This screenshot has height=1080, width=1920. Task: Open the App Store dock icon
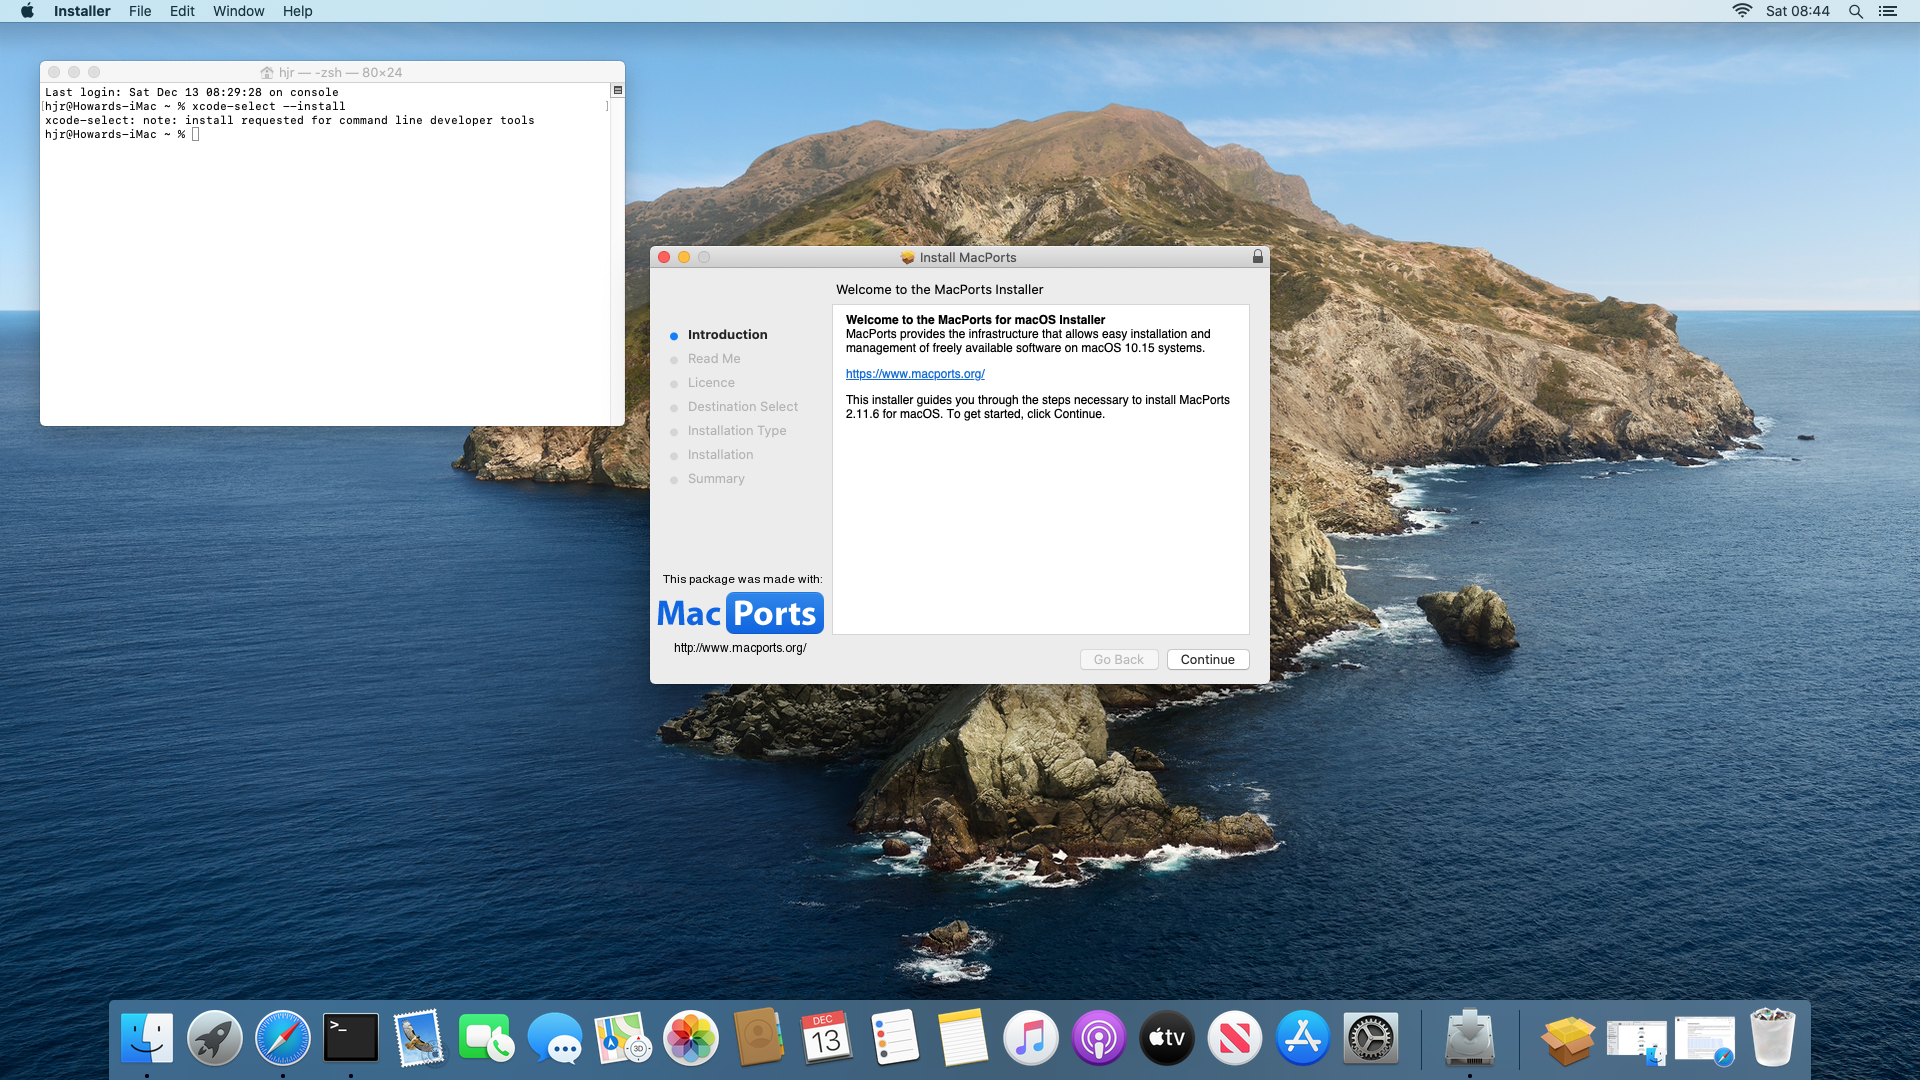tap(1303, 1038)
